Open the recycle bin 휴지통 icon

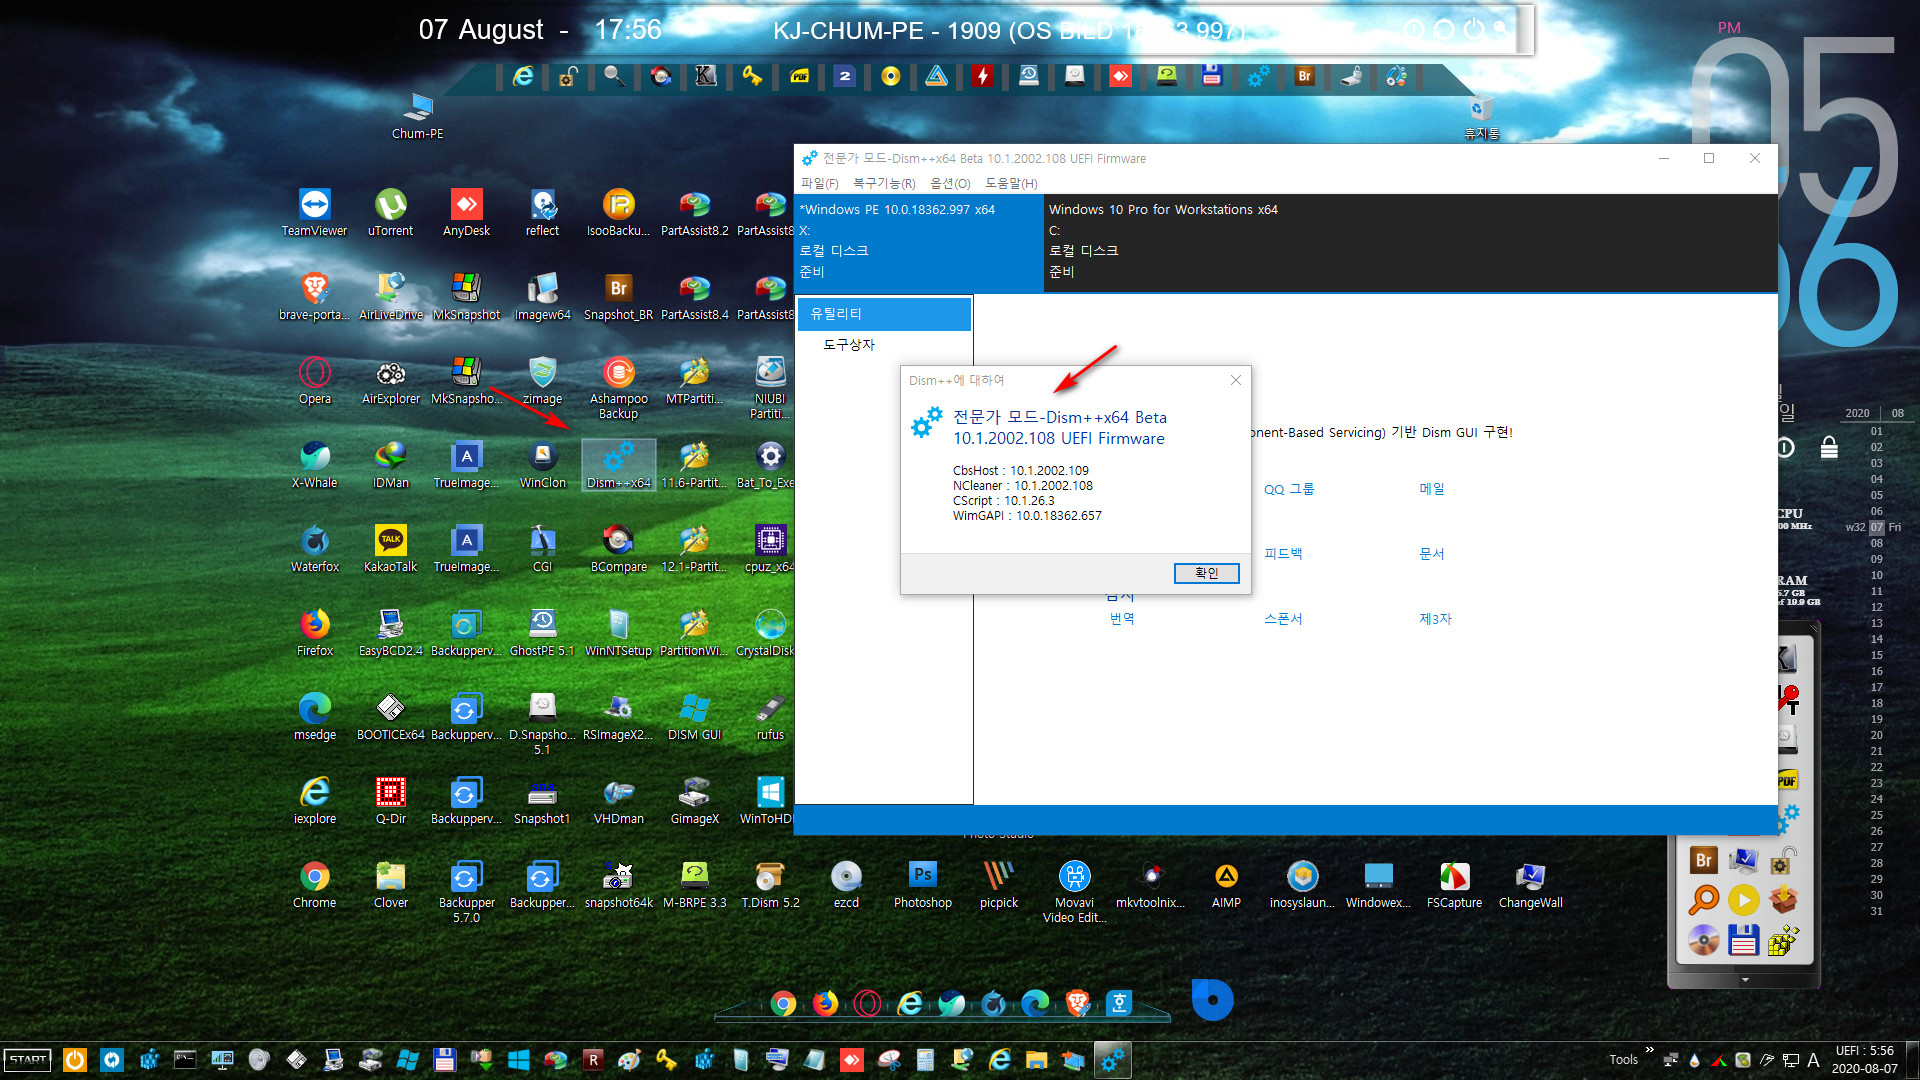click(x=1481, y=118)
